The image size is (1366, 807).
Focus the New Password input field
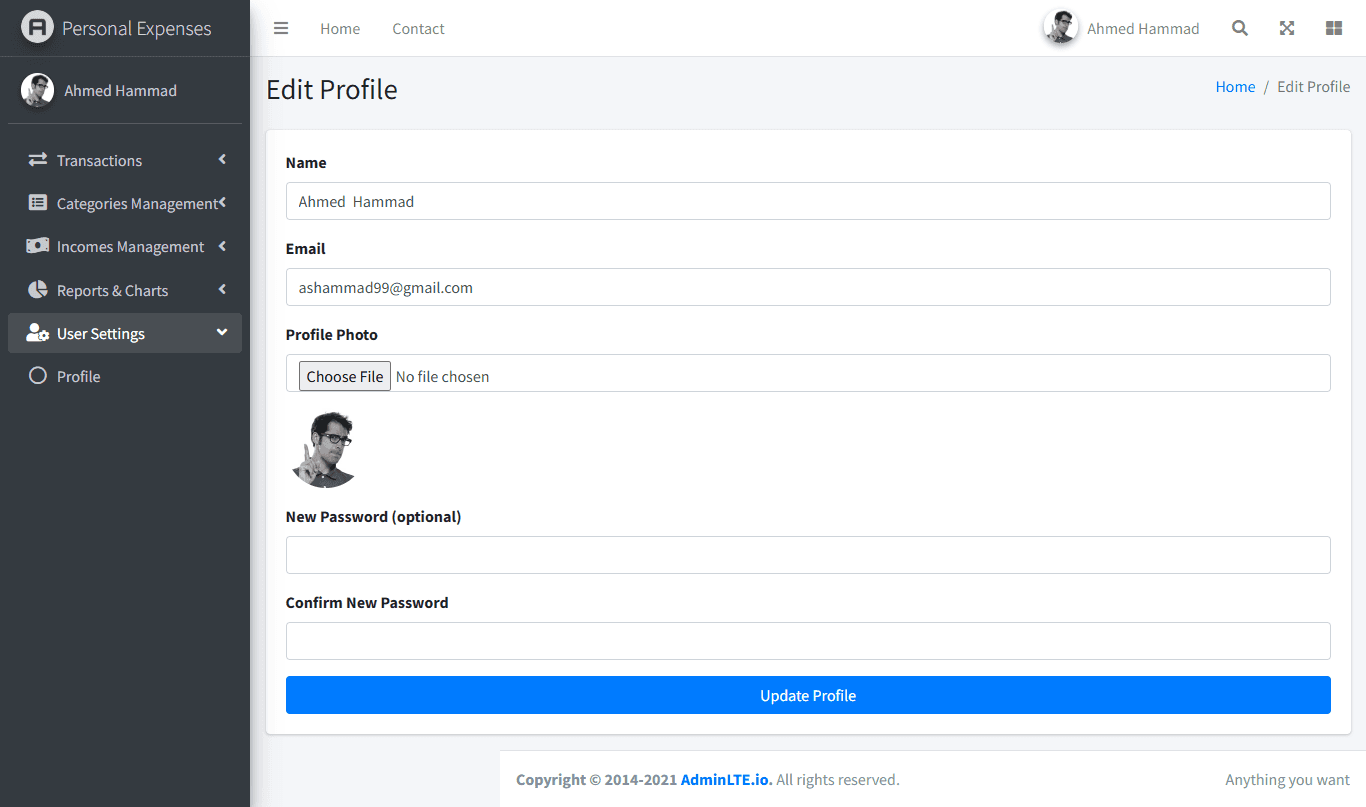coord(808,555)
